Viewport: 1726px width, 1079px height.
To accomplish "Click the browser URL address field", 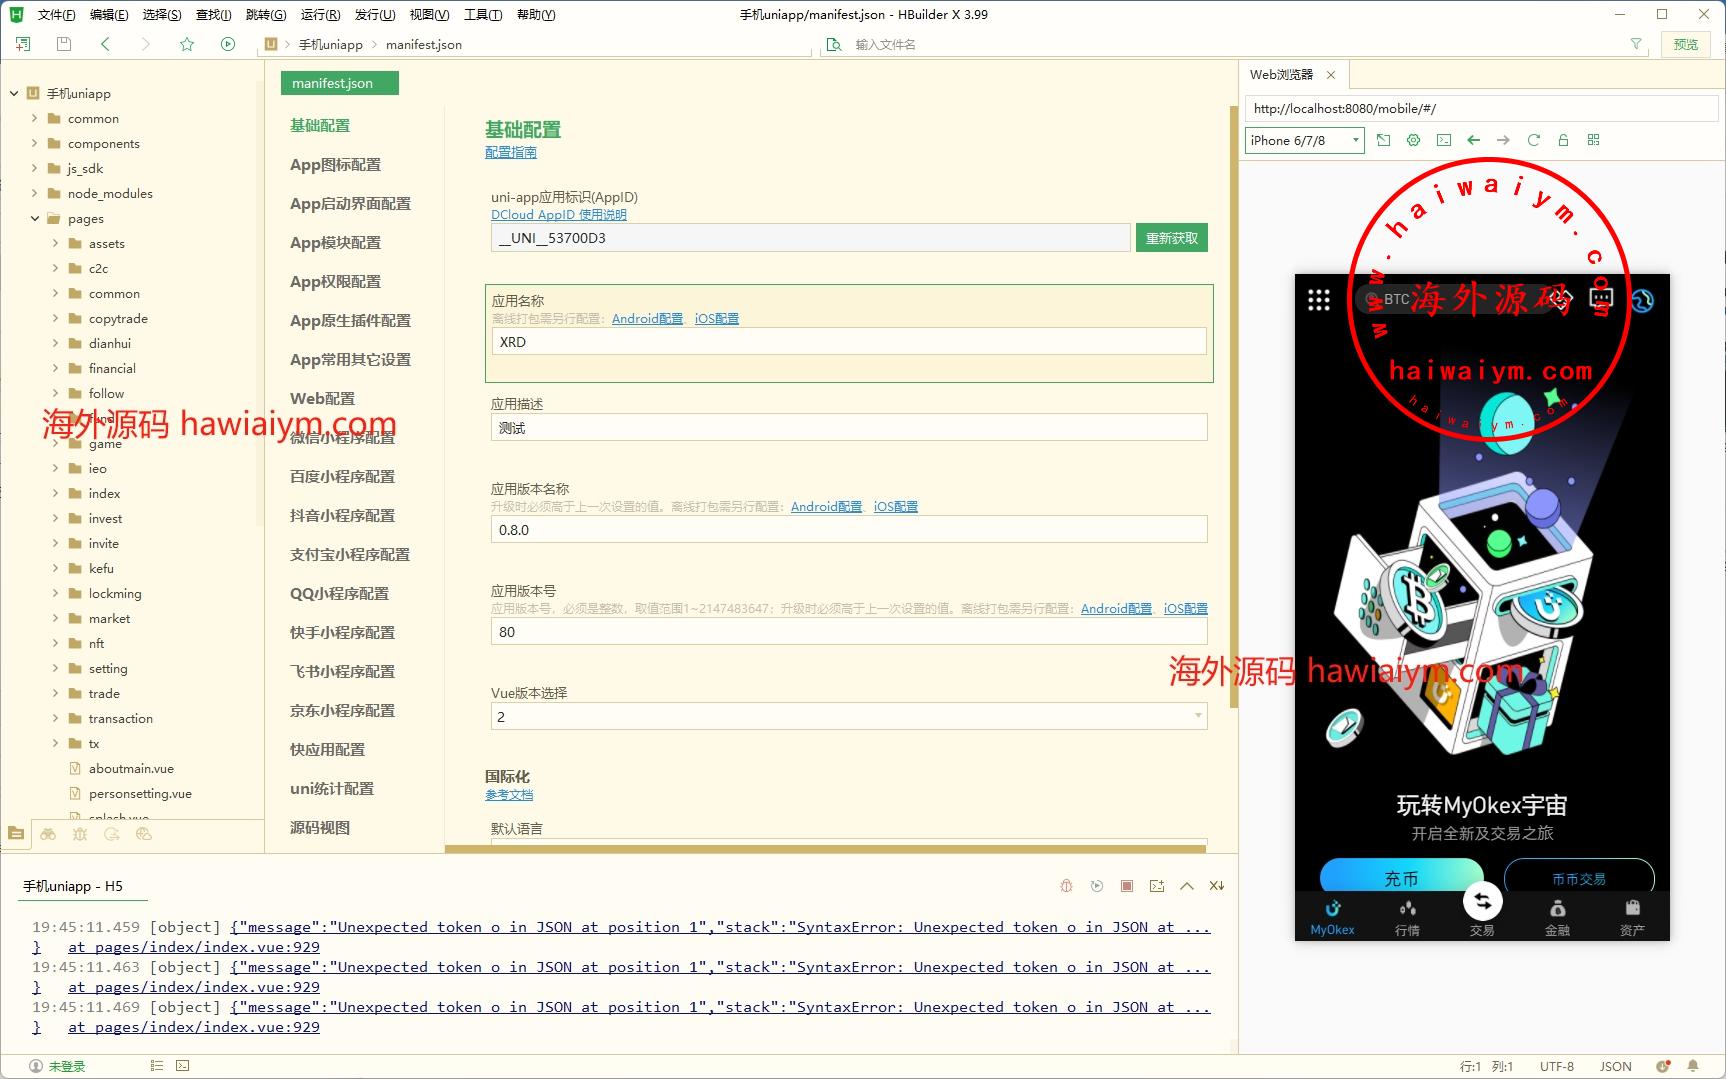I will coord(1480,109).
